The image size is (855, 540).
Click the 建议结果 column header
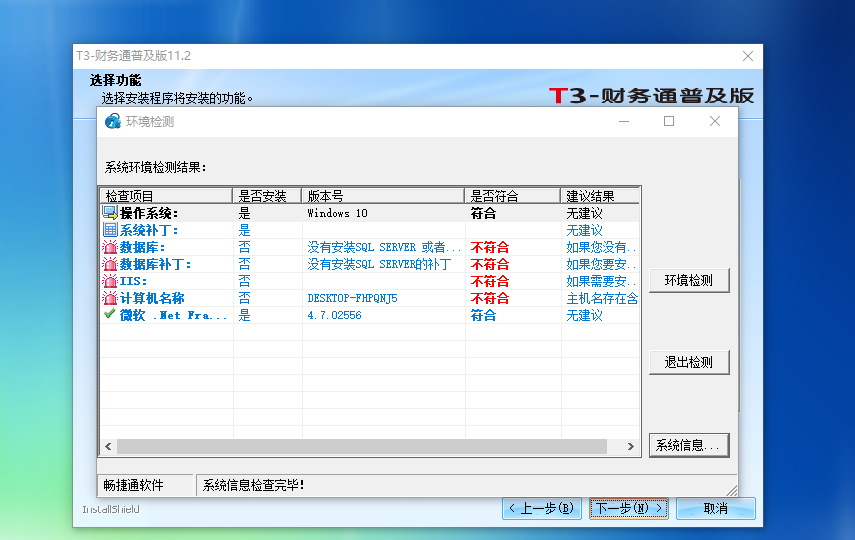(x=600, y=195)
